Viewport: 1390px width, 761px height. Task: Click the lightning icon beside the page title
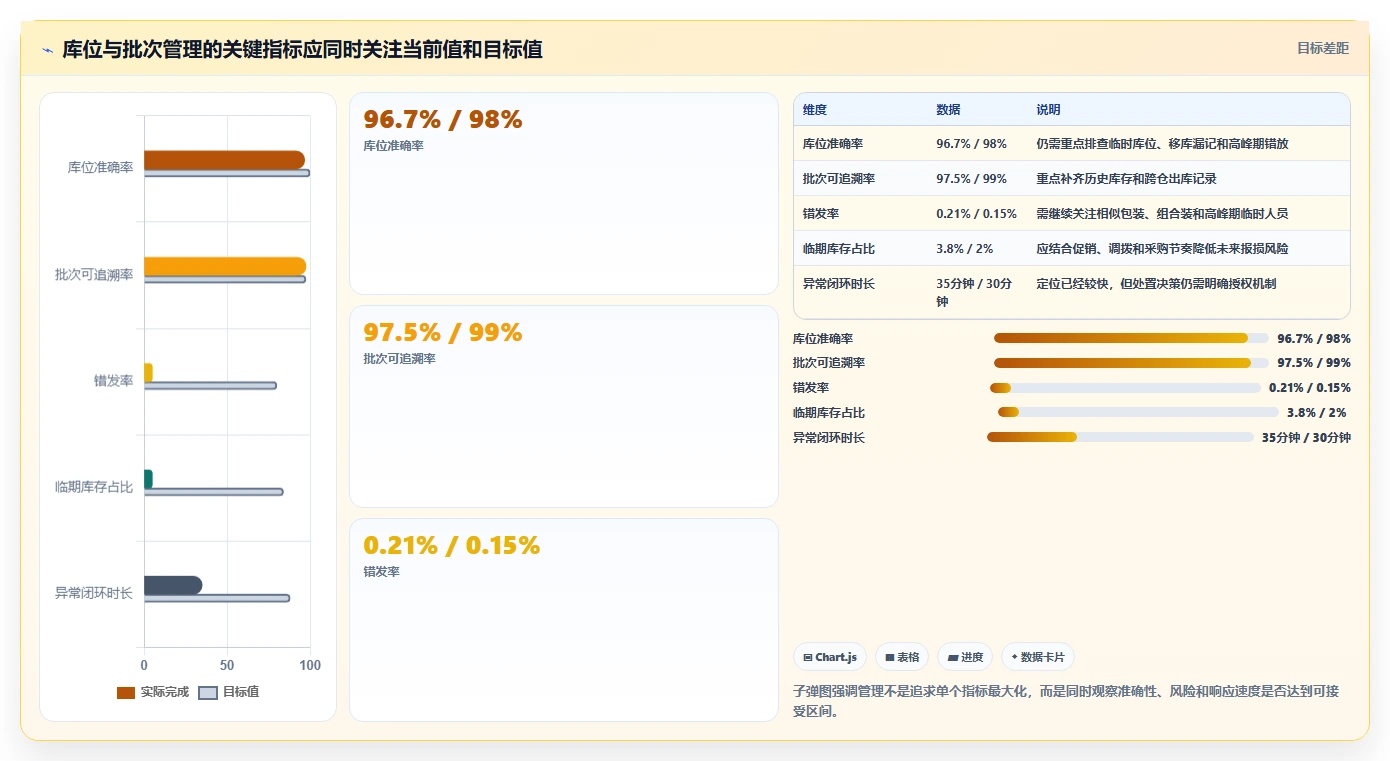[x=47, y=50]
